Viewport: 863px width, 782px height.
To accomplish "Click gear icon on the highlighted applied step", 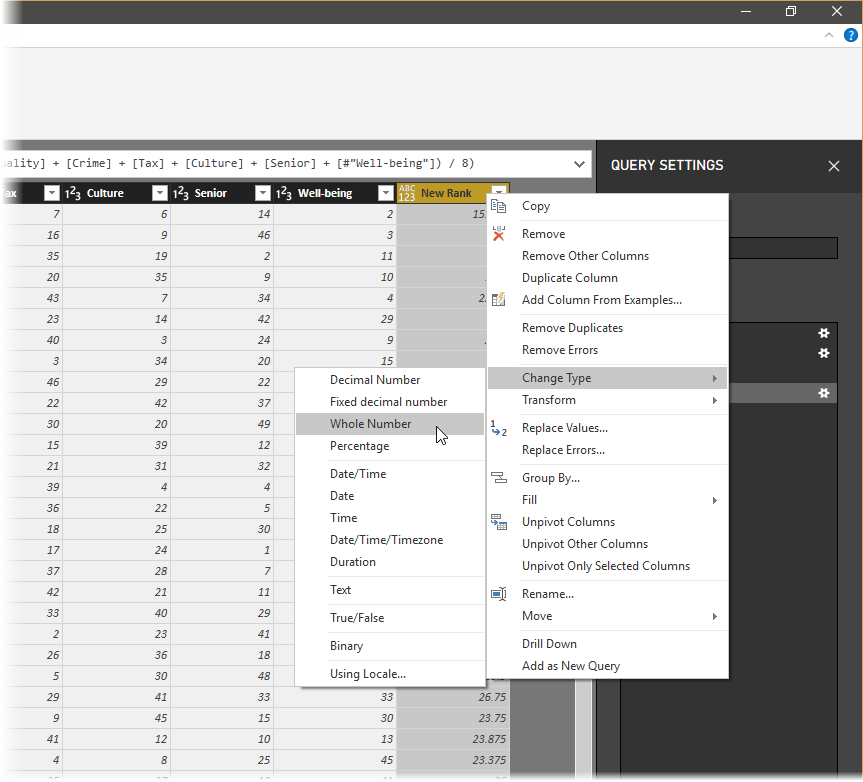I will pyautogui.click(x=824, y=393).
